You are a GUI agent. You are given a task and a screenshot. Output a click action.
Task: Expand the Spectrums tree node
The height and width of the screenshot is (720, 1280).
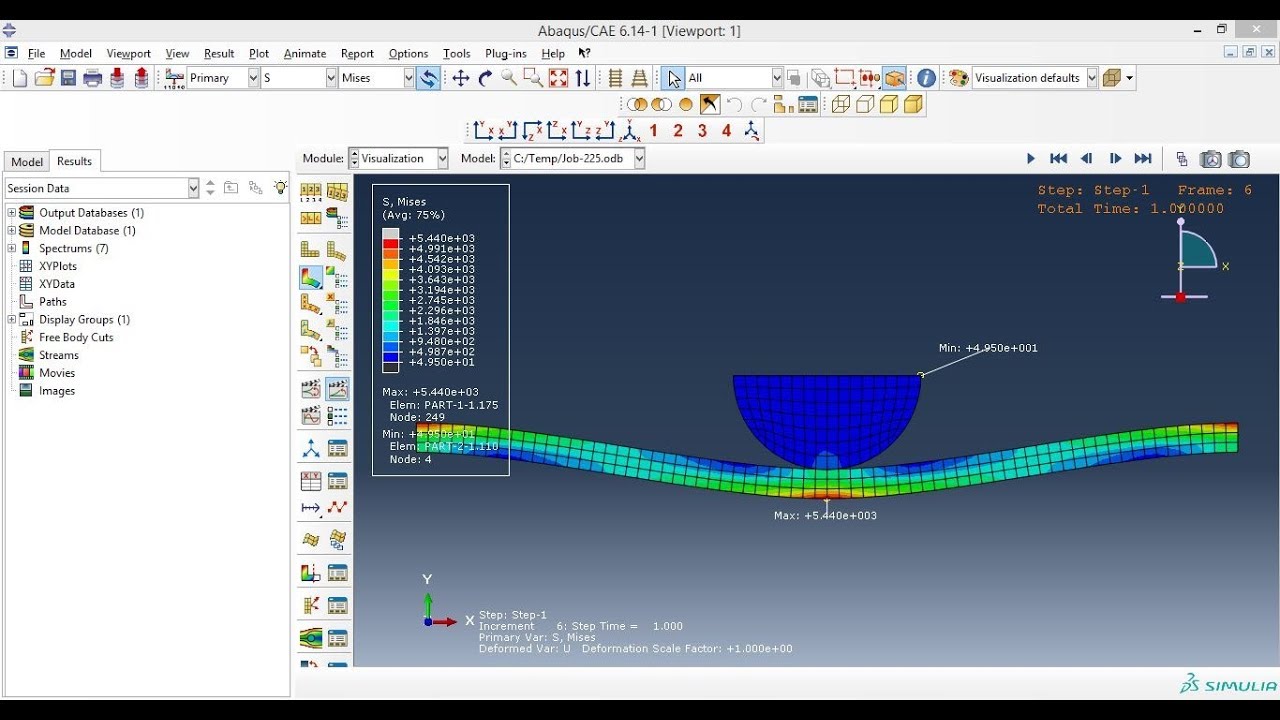point(12,248)
